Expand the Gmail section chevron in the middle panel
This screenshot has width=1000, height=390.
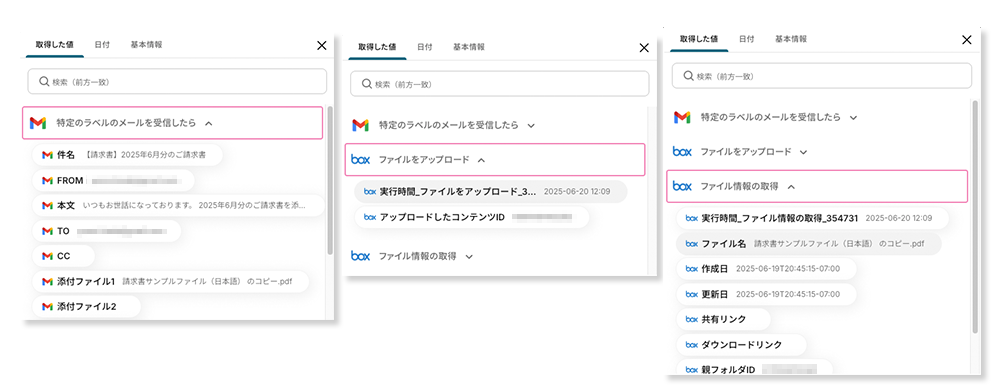(531, 126)
